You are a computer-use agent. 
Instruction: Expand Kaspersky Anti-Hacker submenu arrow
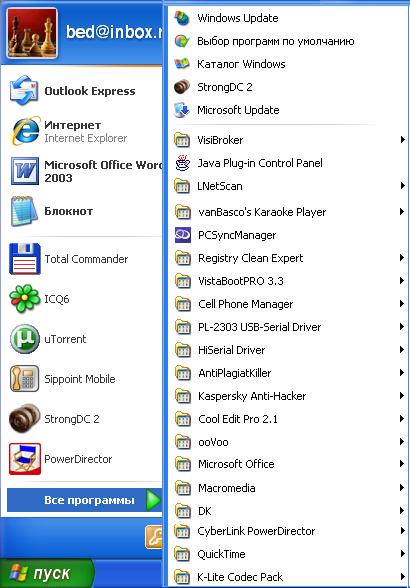402,396
